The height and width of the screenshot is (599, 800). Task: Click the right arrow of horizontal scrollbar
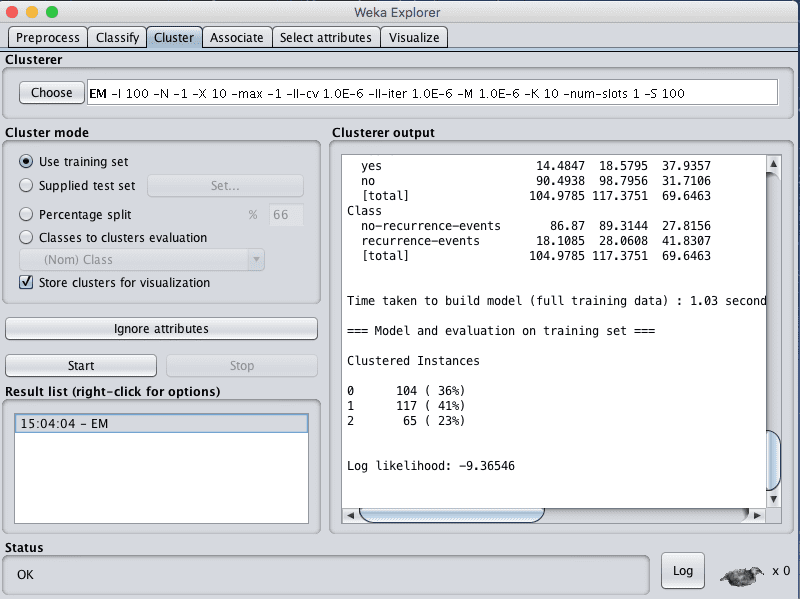[757, 515]
